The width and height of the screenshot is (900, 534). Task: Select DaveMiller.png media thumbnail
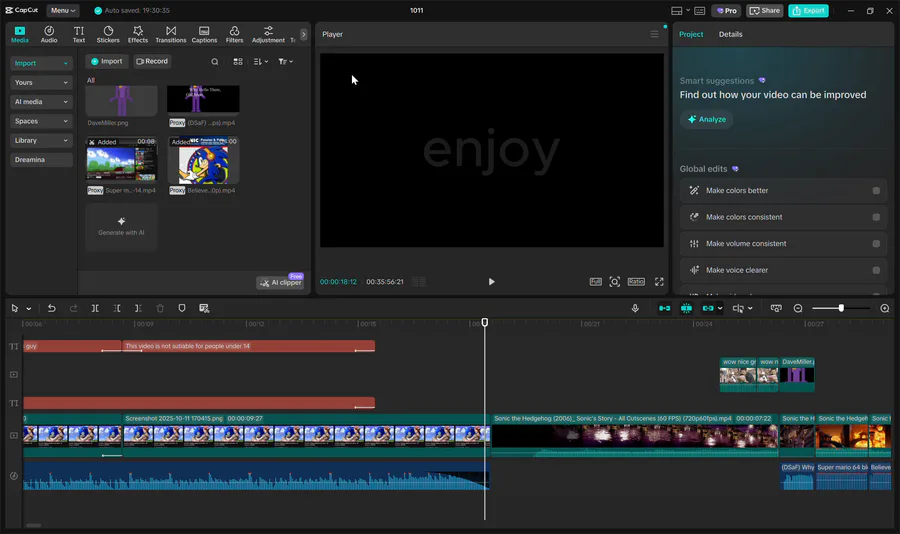tap(121, 101)
